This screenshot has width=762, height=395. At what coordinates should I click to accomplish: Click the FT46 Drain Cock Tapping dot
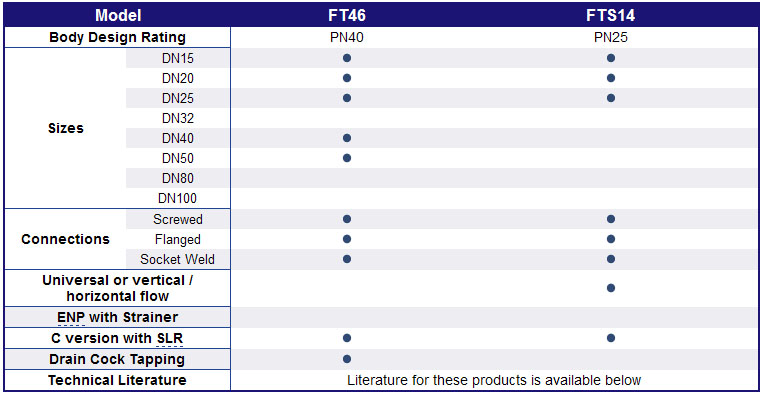point(346,359)
